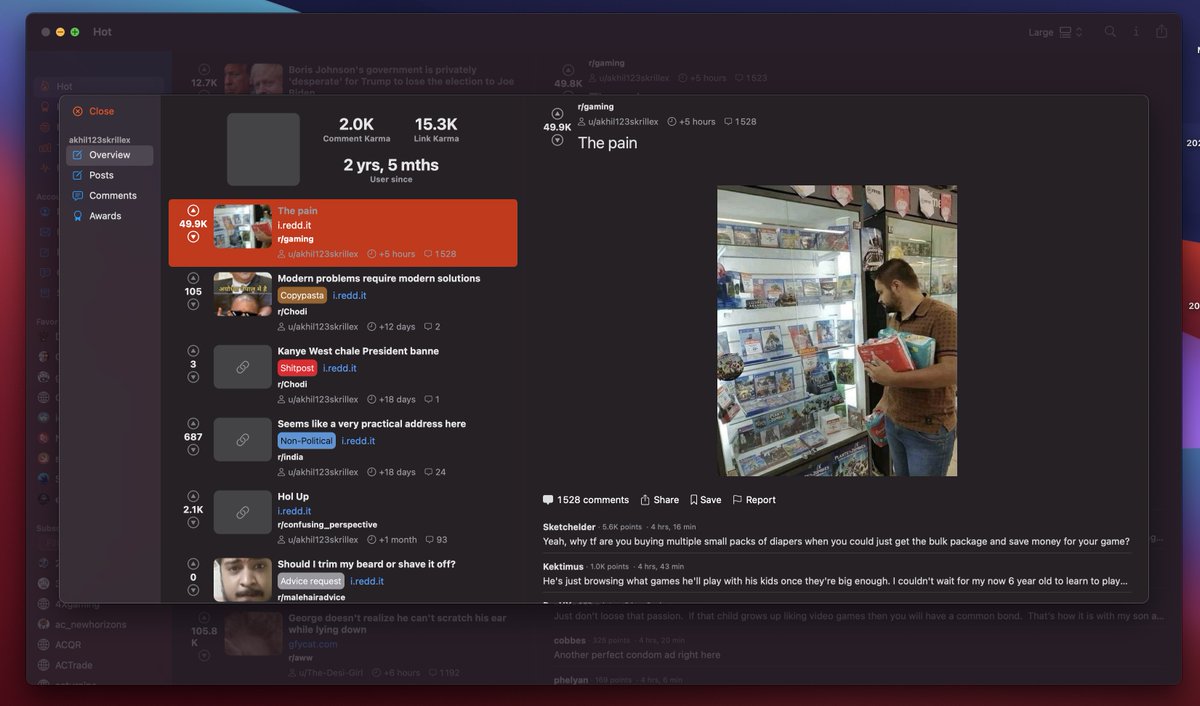This screenshot has width=1200, height=706.
Task: Downvote the 'Hol Up' post
Action: click(x=193, y=522)
